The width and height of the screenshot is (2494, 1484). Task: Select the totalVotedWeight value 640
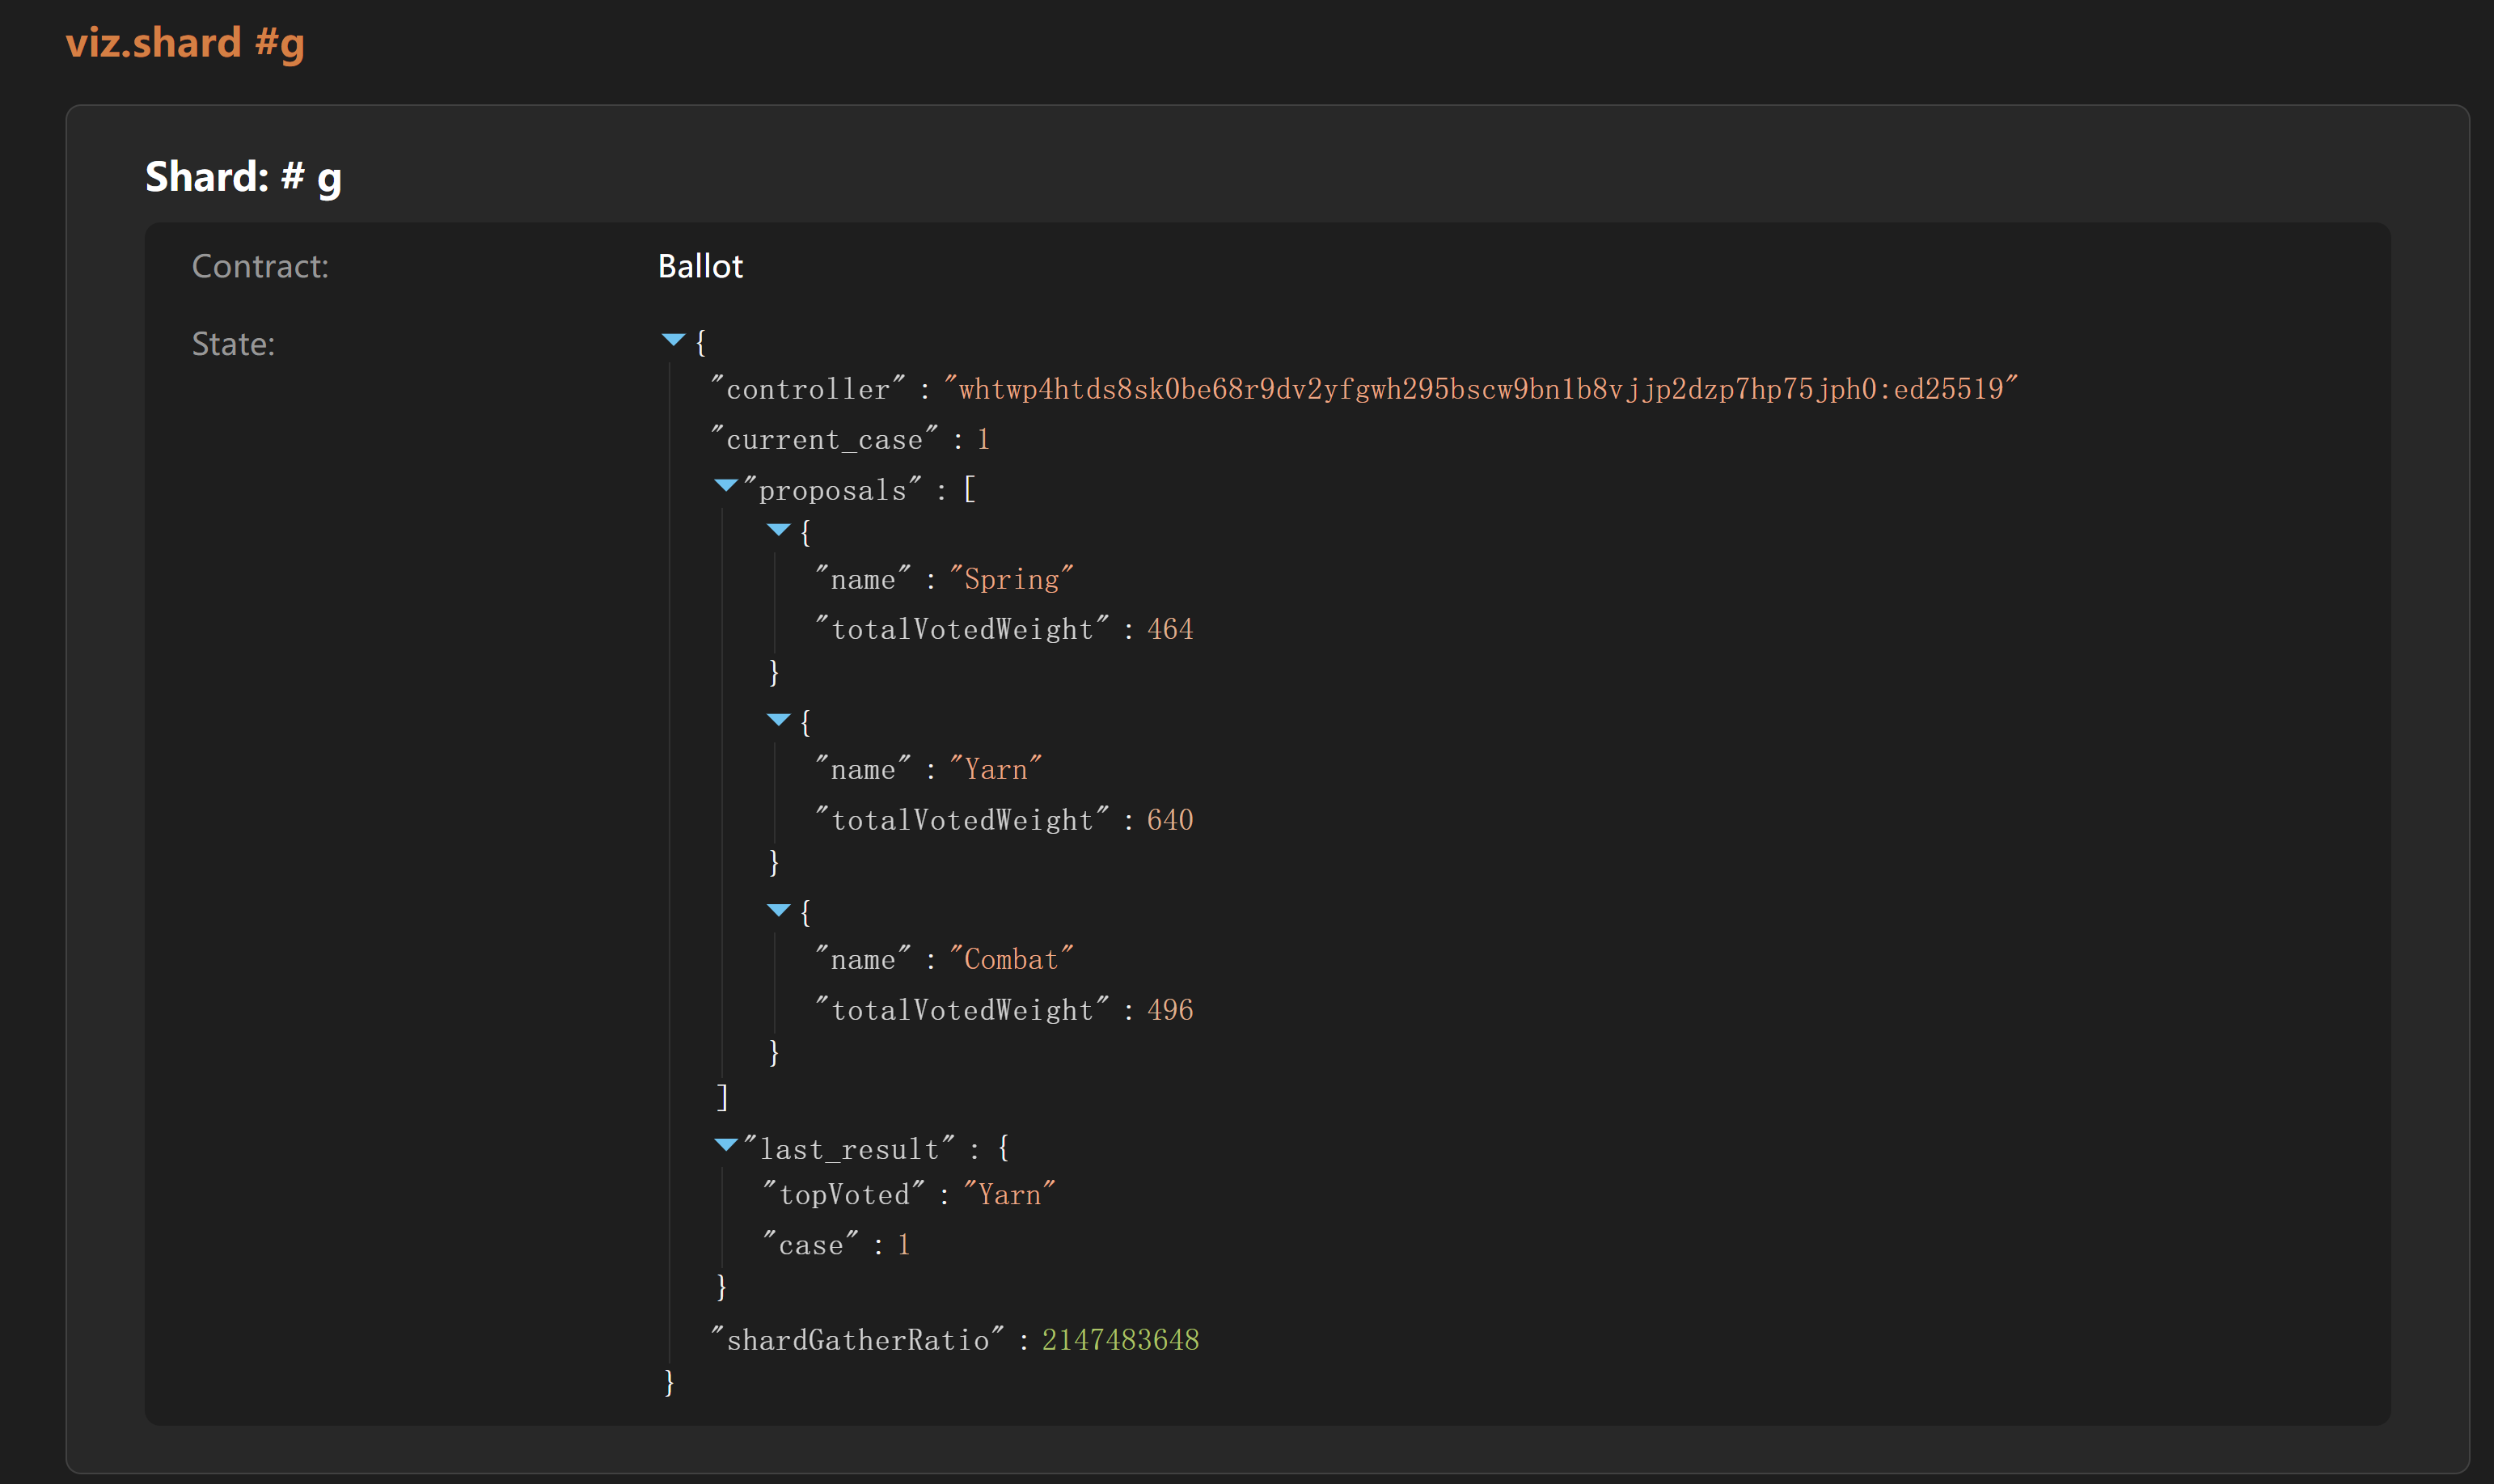[x=1170, y=820]
